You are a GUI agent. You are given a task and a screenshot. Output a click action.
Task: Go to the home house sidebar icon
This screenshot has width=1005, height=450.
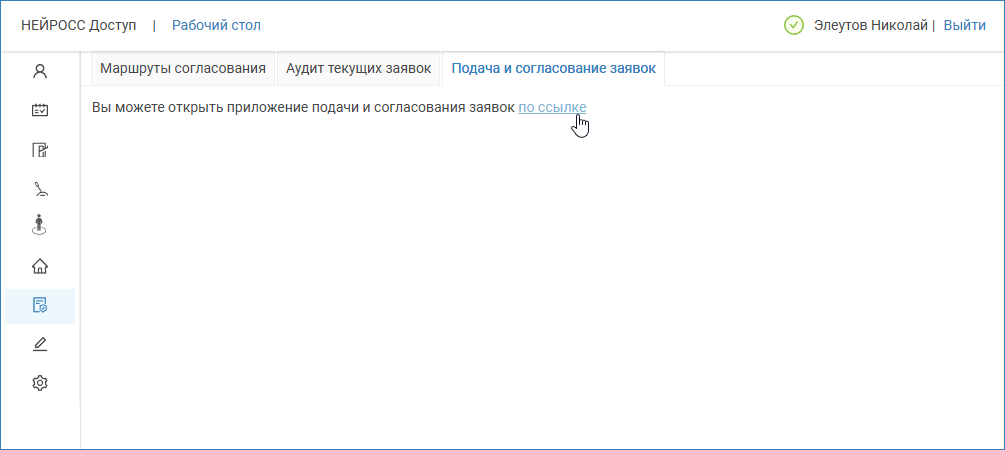(x=40, y=266)
